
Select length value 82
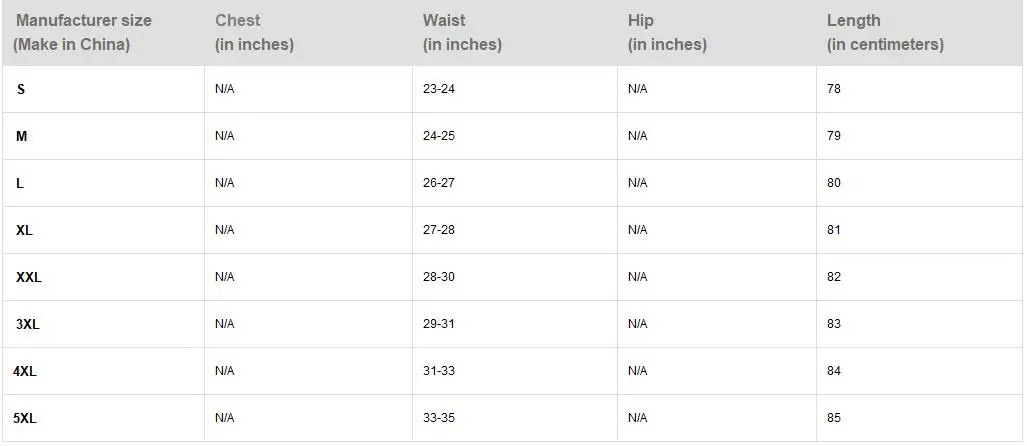coord(834,277)
